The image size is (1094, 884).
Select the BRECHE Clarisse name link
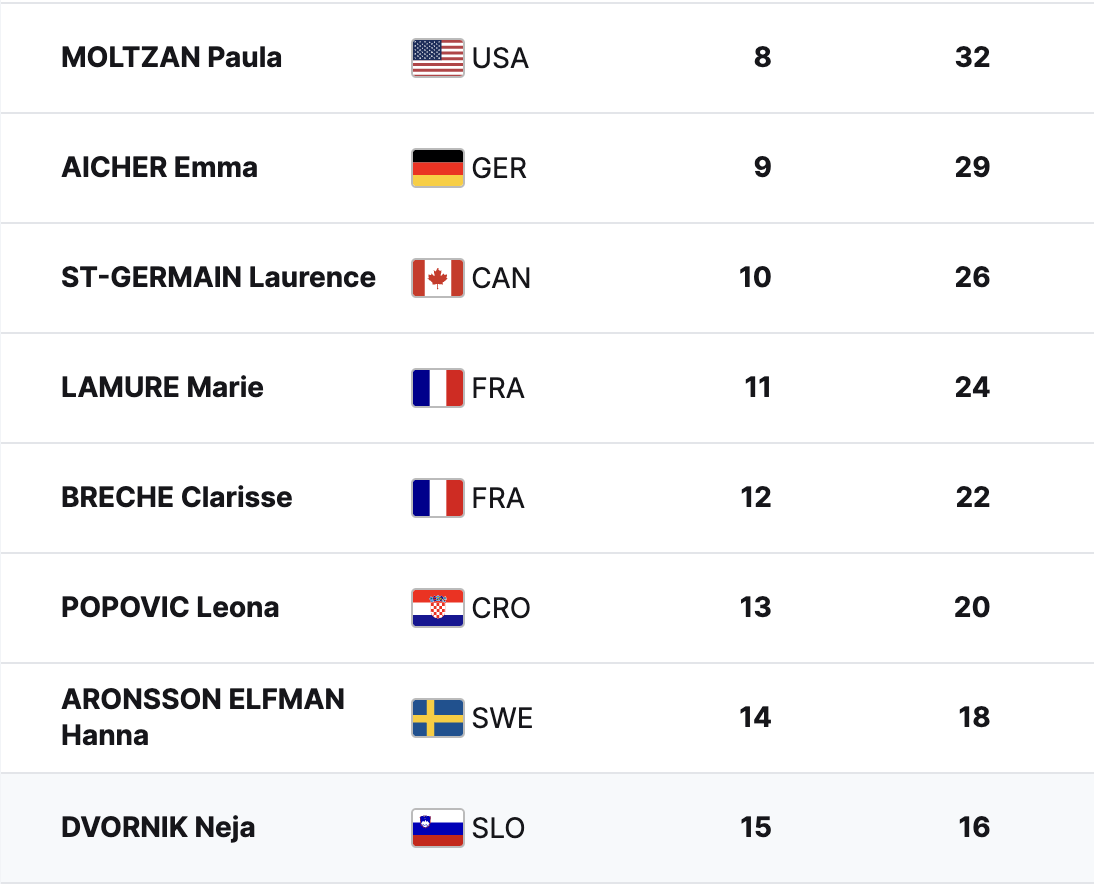tap(177, 497)
